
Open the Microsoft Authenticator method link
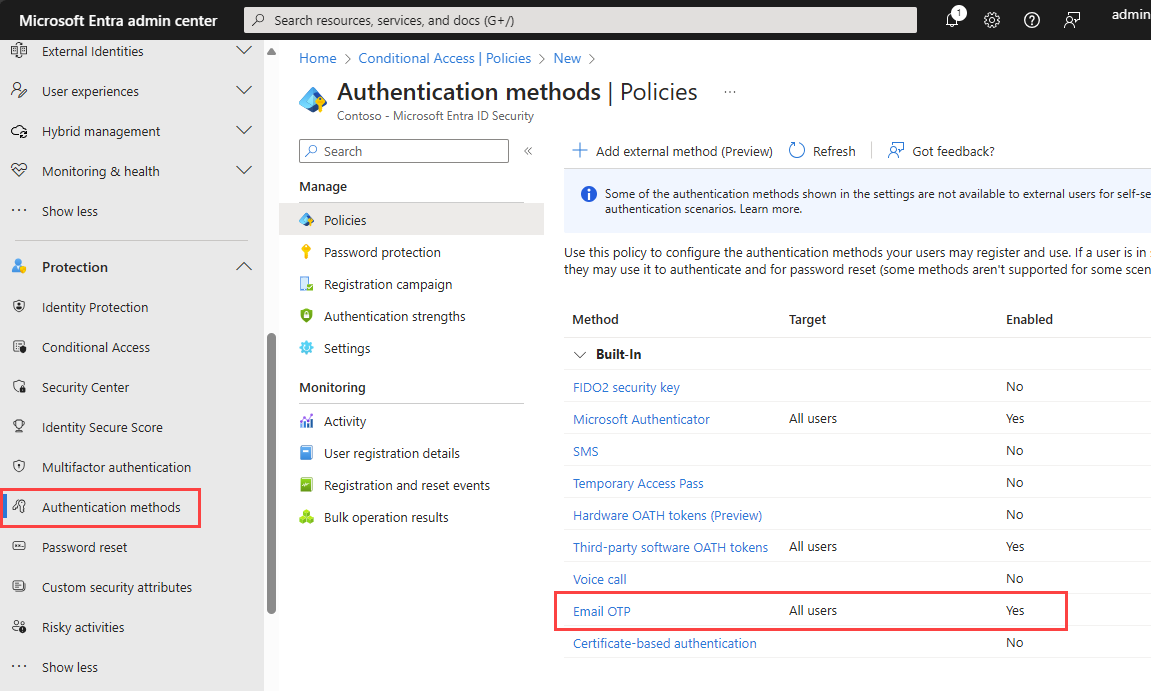641,419
